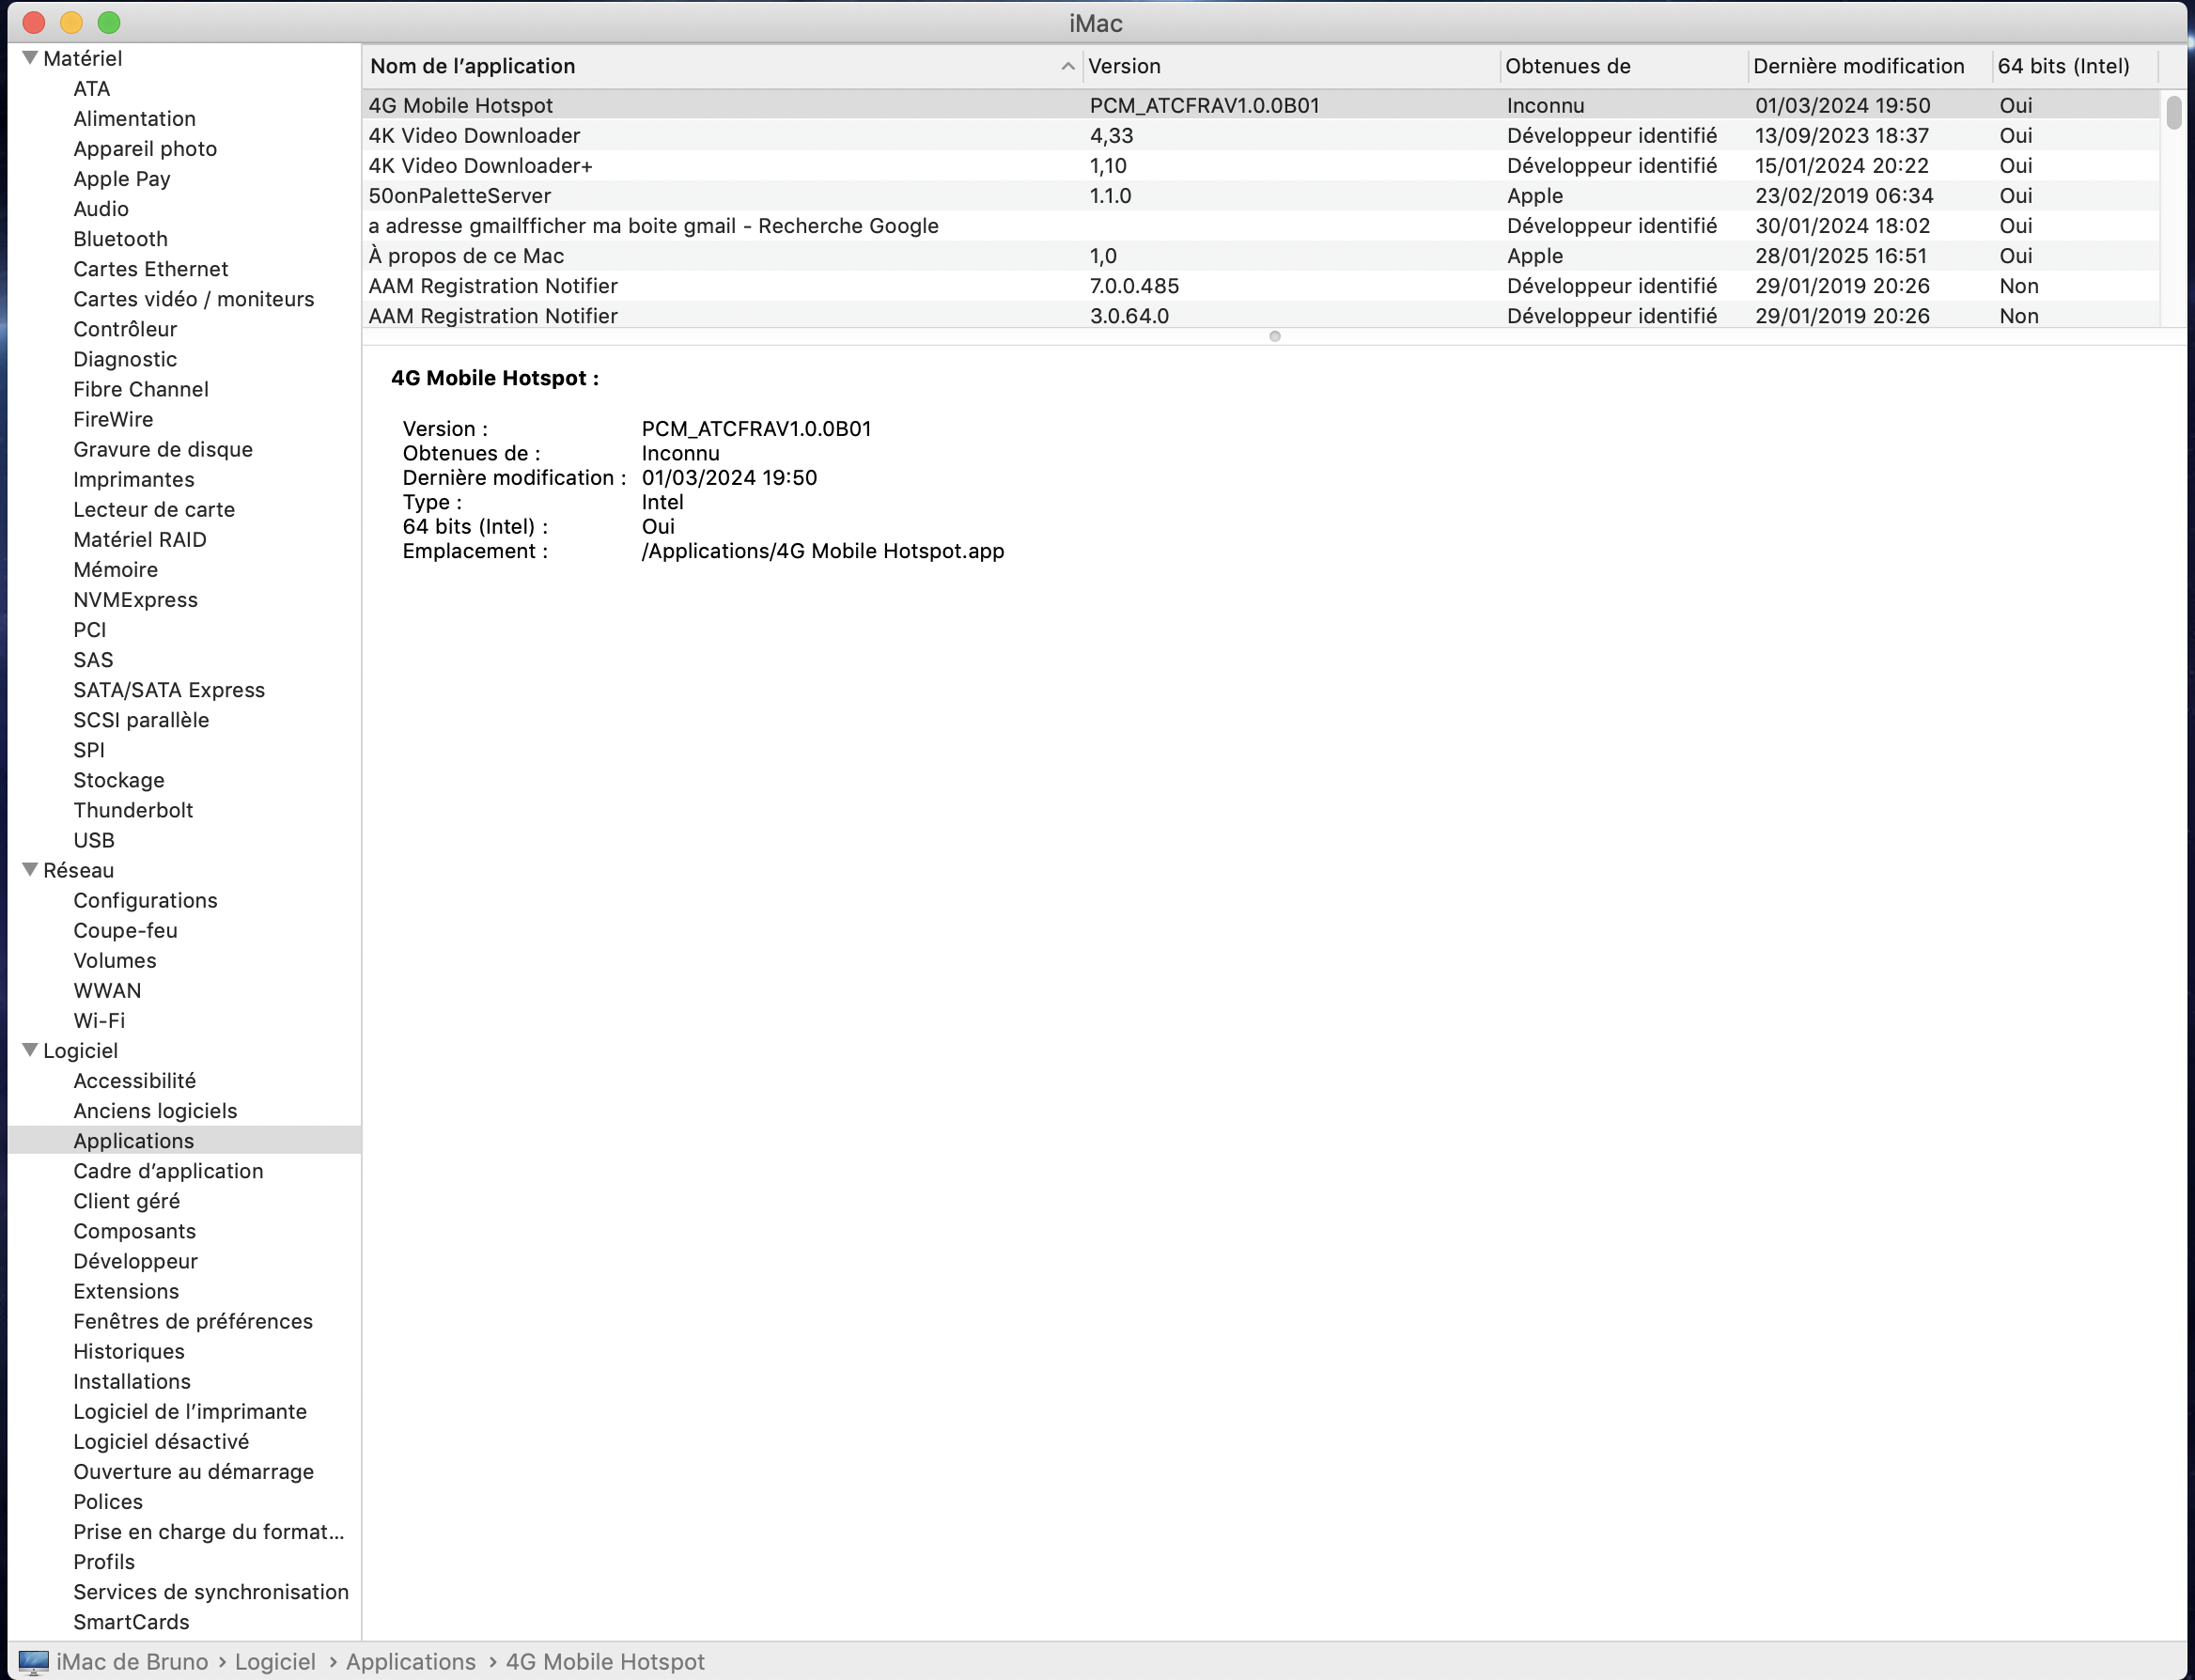Open Services de synchronisation section
2195x1680 pixels.
211,1590
